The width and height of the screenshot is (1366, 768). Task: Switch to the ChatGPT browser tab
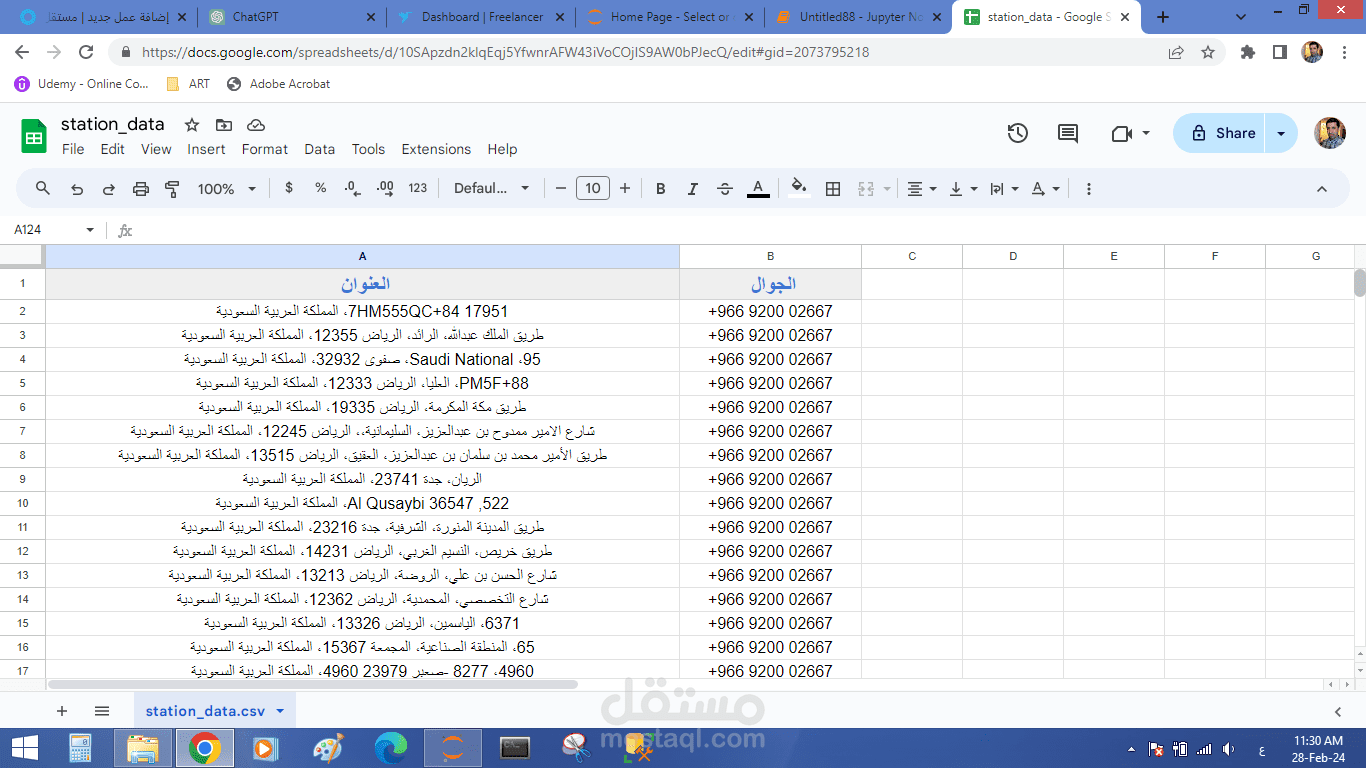tap(290, 17)
